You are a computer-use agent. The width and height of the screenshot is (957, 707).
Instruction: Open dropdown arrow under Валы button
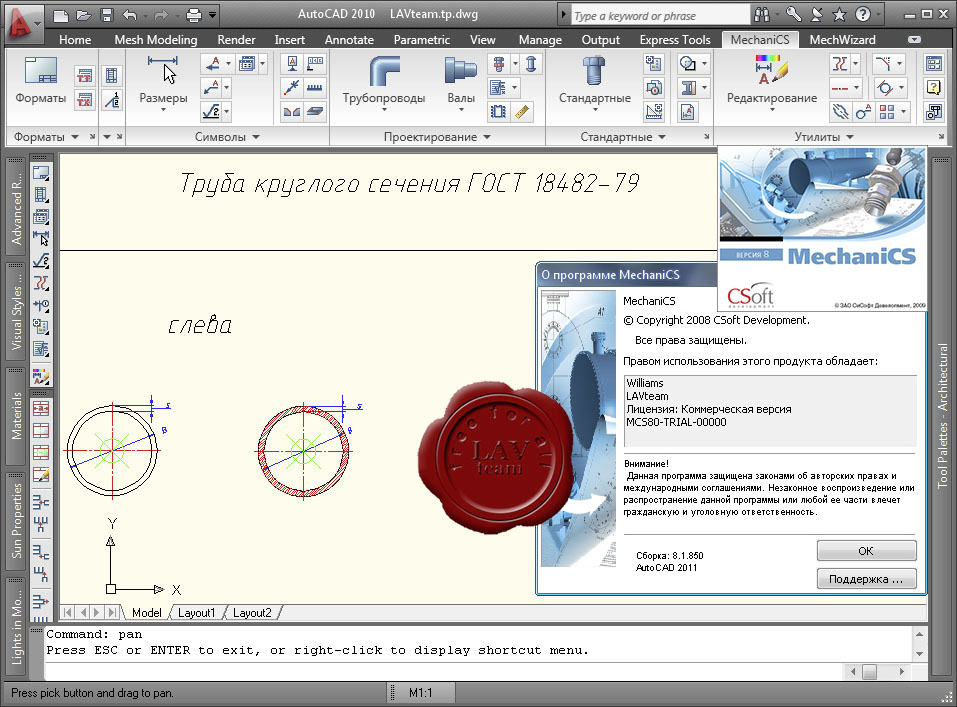pyautogui.click(x=461, y=110)
